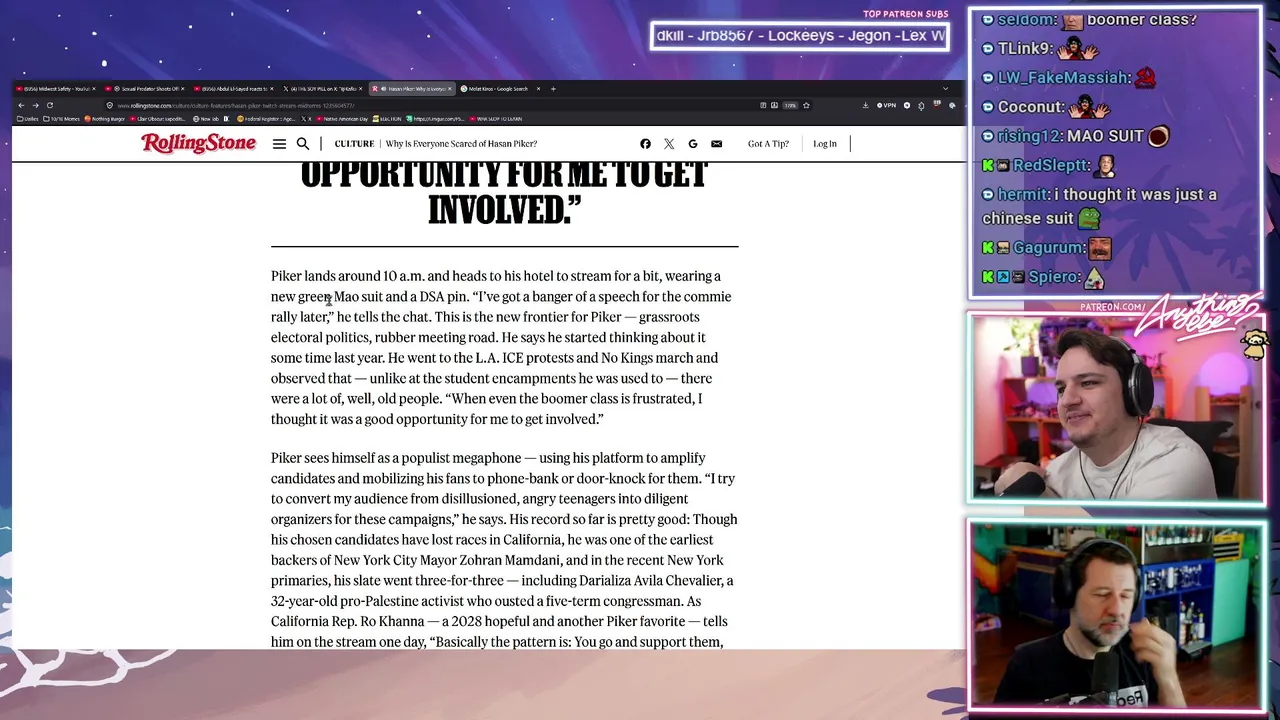This screenshot has height=720, width=1280.
Task: Open the browser downloads icon
Action: pos(865,105)
